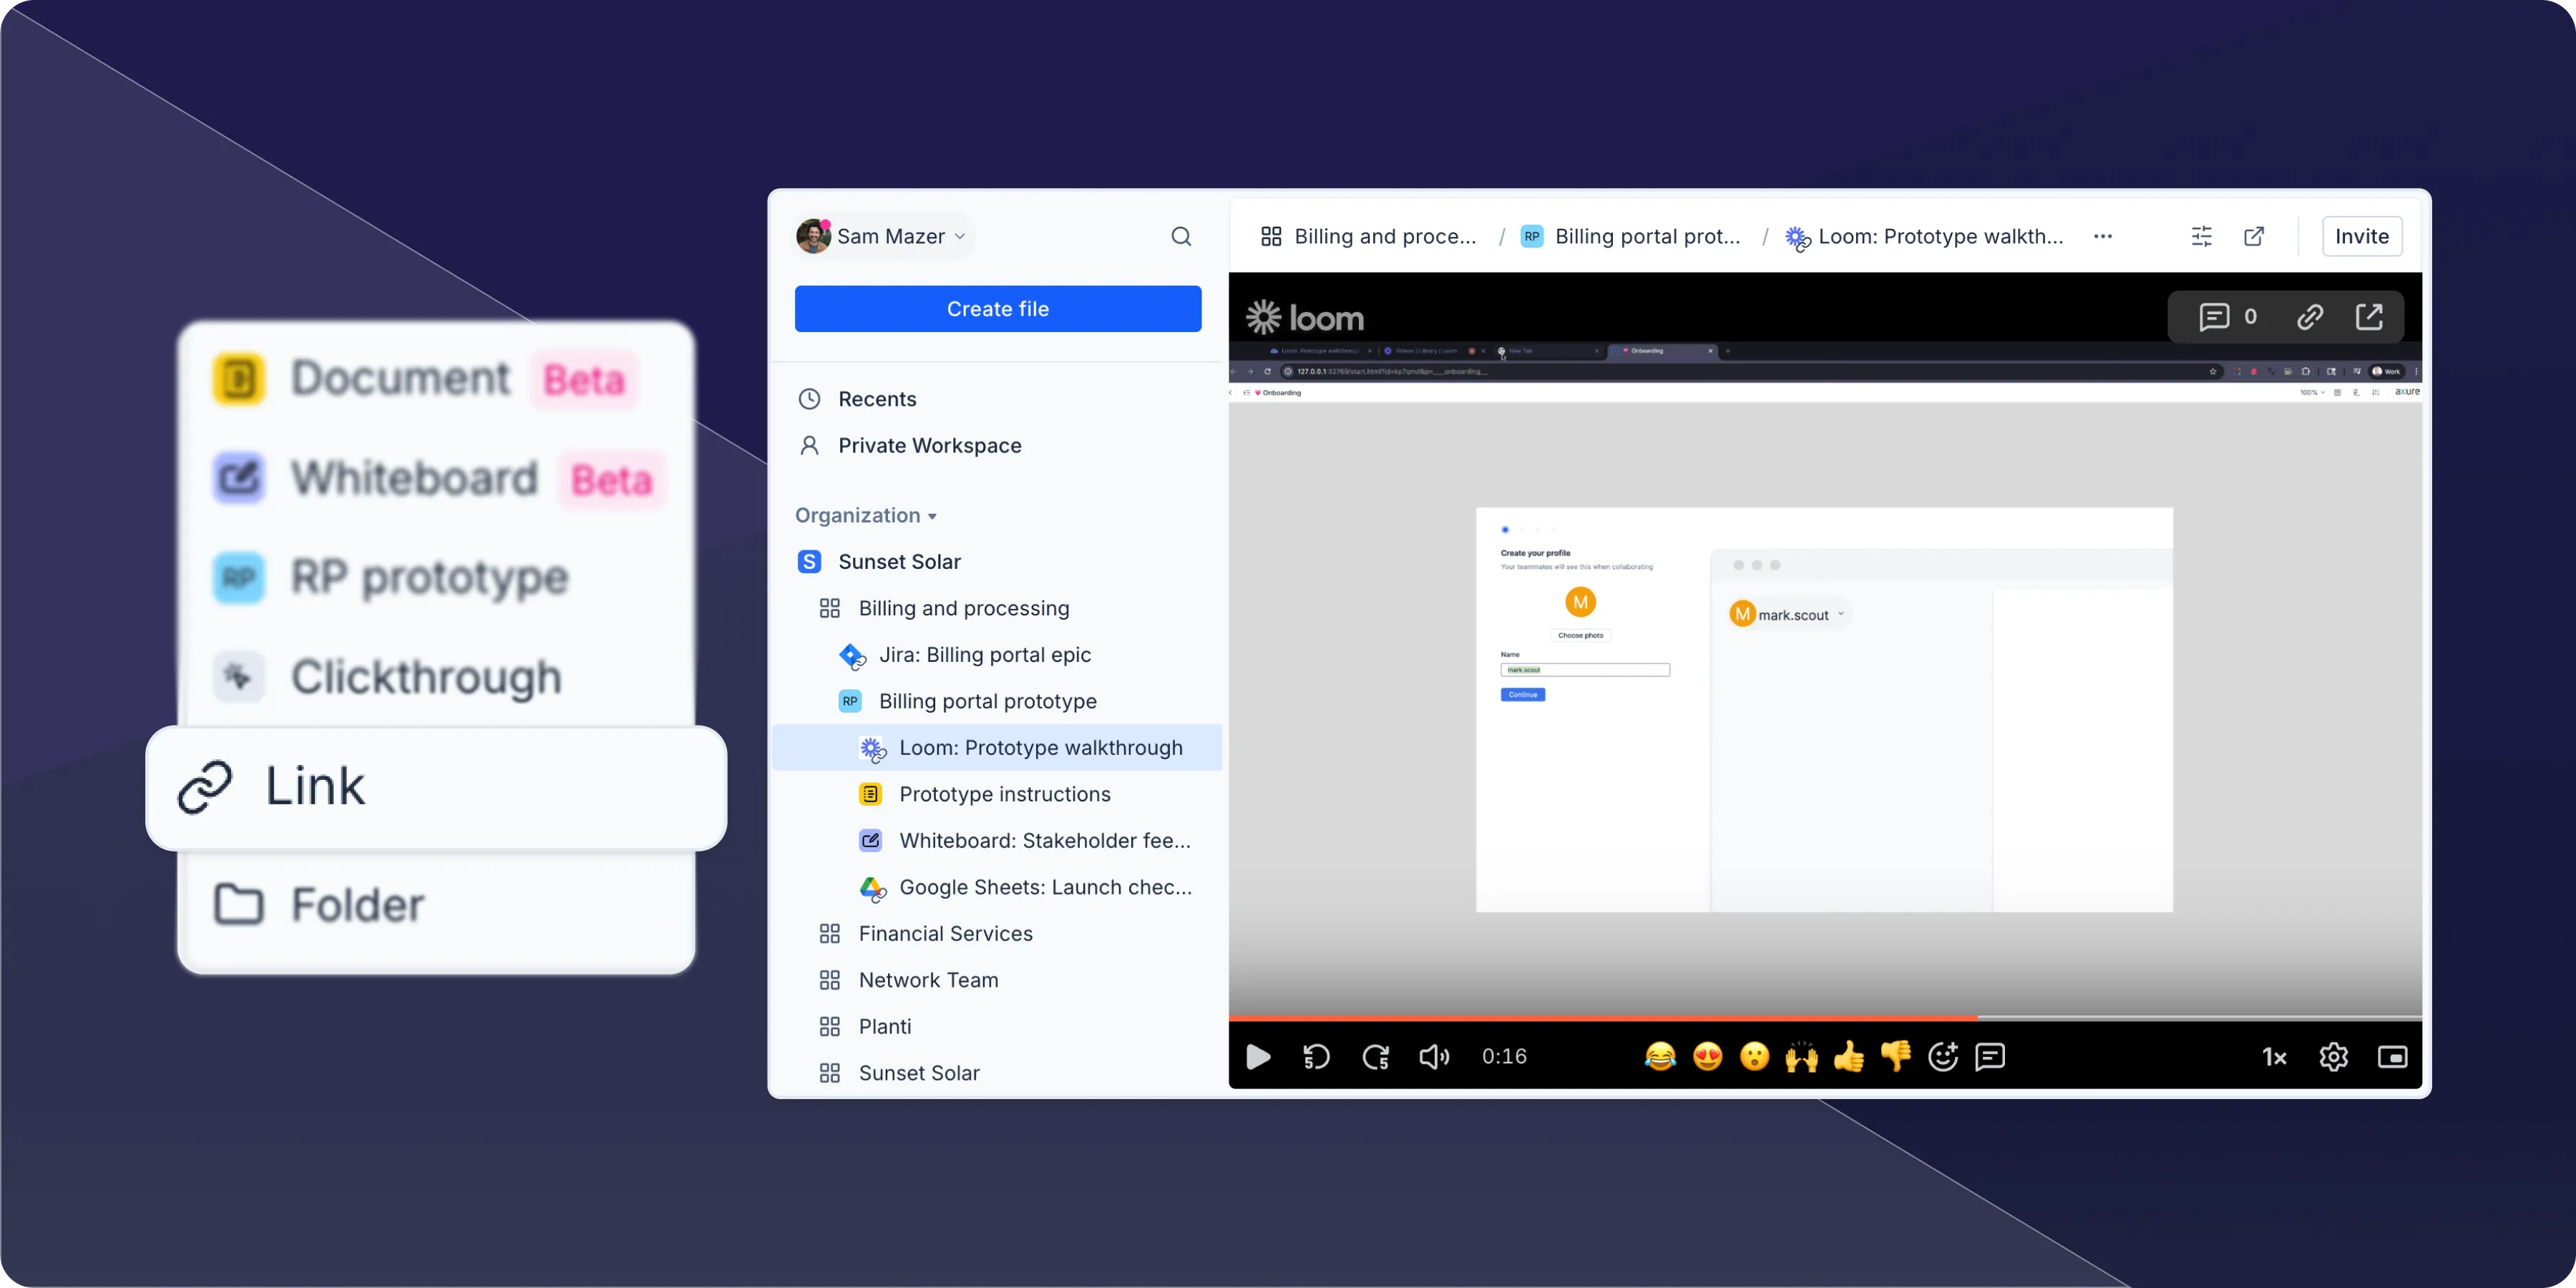Change the 1x playback speed
The width and height of the screenshot is (2576, 1288).
2274,1057
